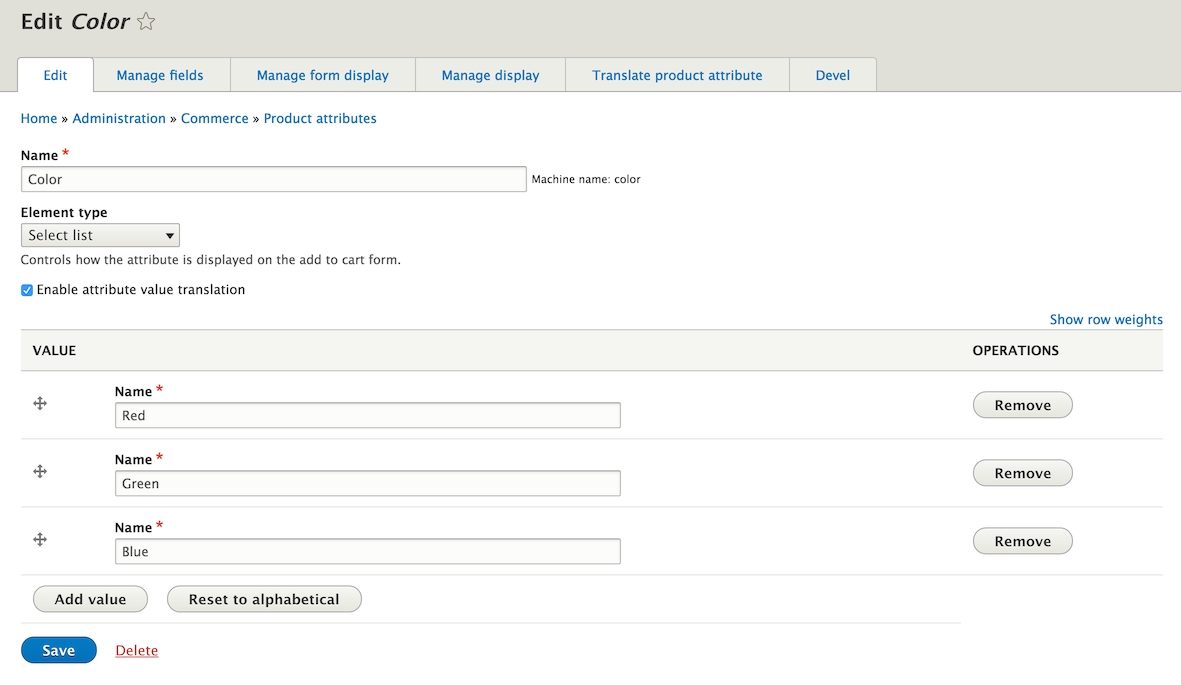
Task: Click the drag handle beside the Green value
Action: (40, 471)
